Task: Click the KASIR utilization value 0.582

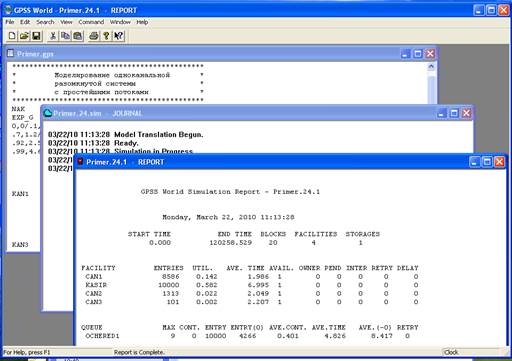Action: [207, 285]
